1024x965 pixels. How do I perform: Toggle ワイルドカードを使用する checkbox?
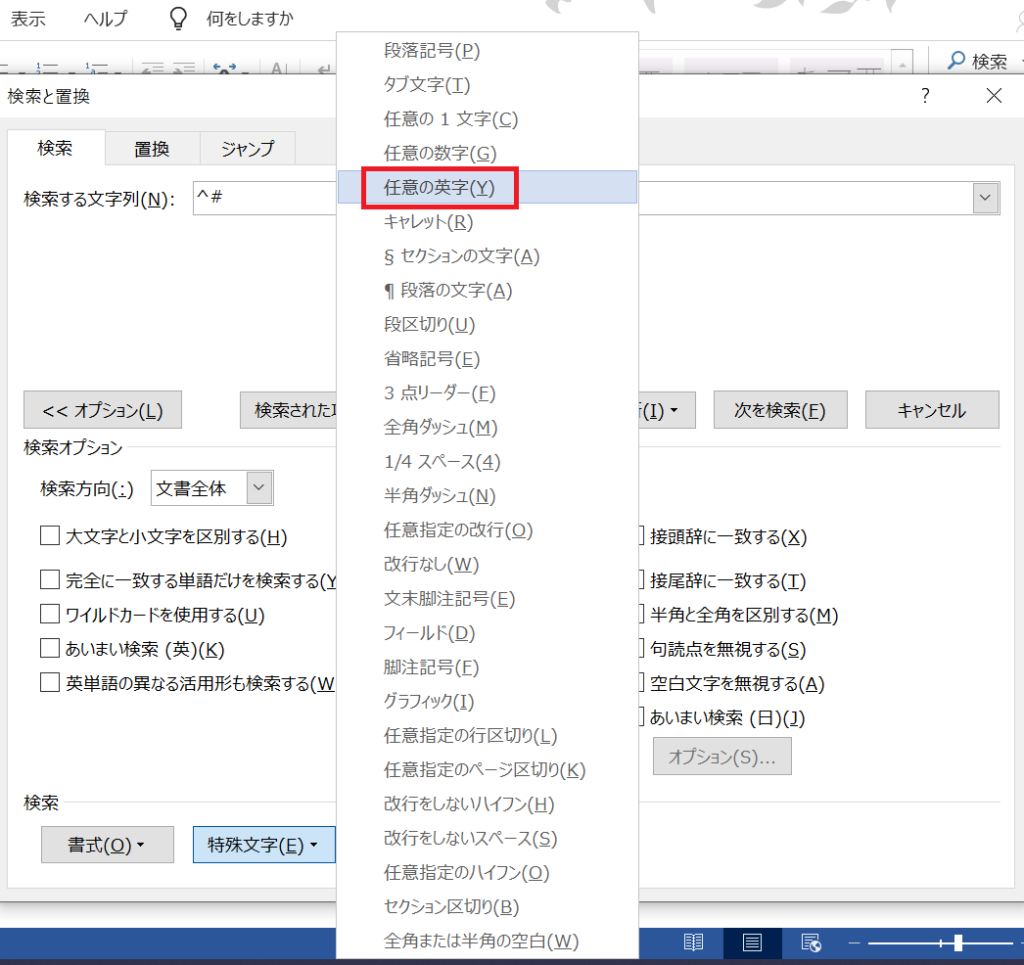coord(50,614)
